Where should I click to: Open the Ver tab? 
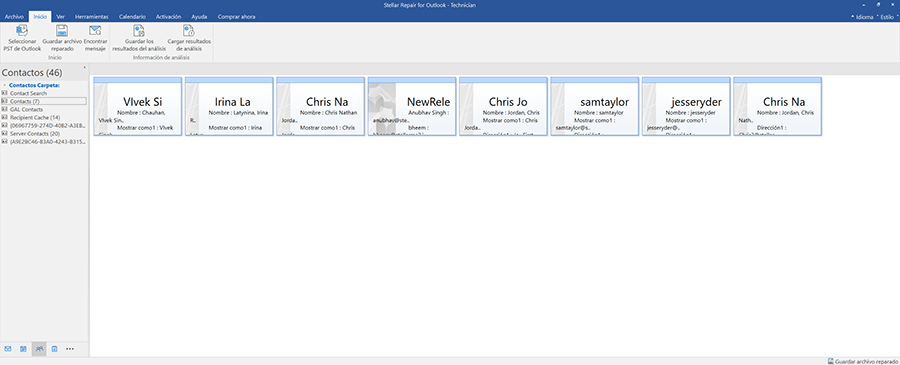60,17
